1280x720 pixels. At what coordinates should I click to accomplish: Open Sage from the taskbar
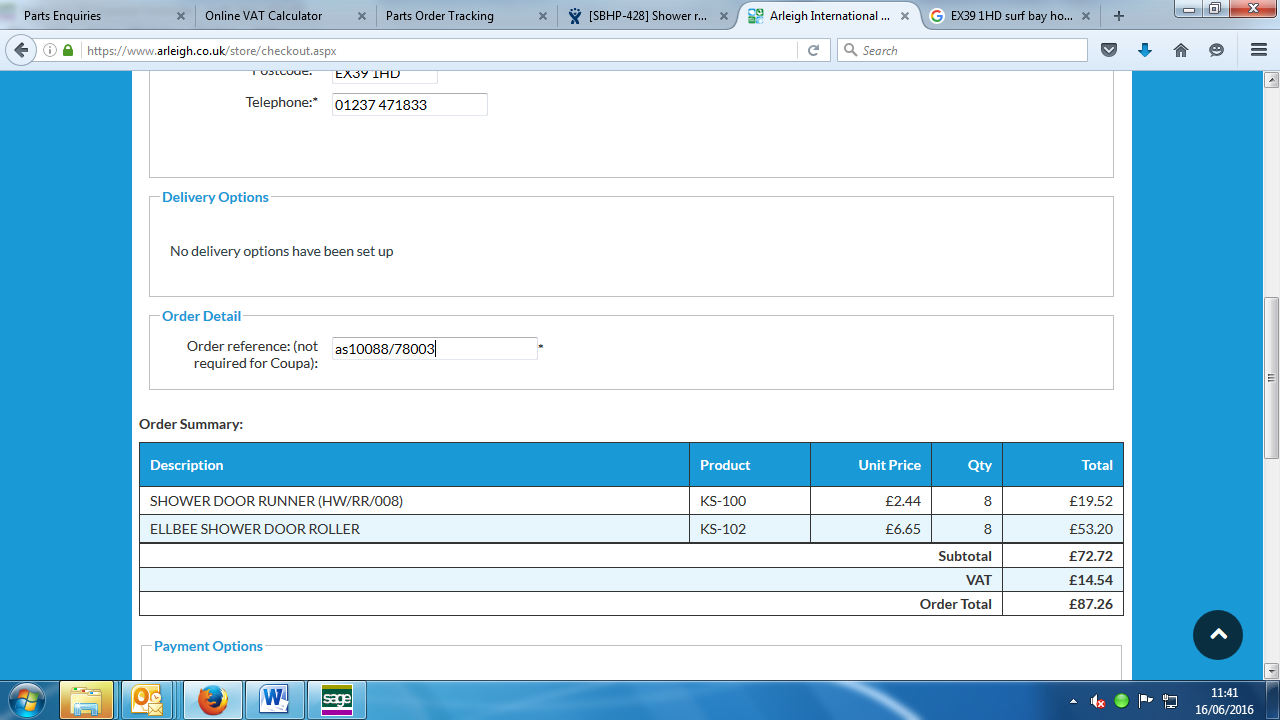(337, 700)
